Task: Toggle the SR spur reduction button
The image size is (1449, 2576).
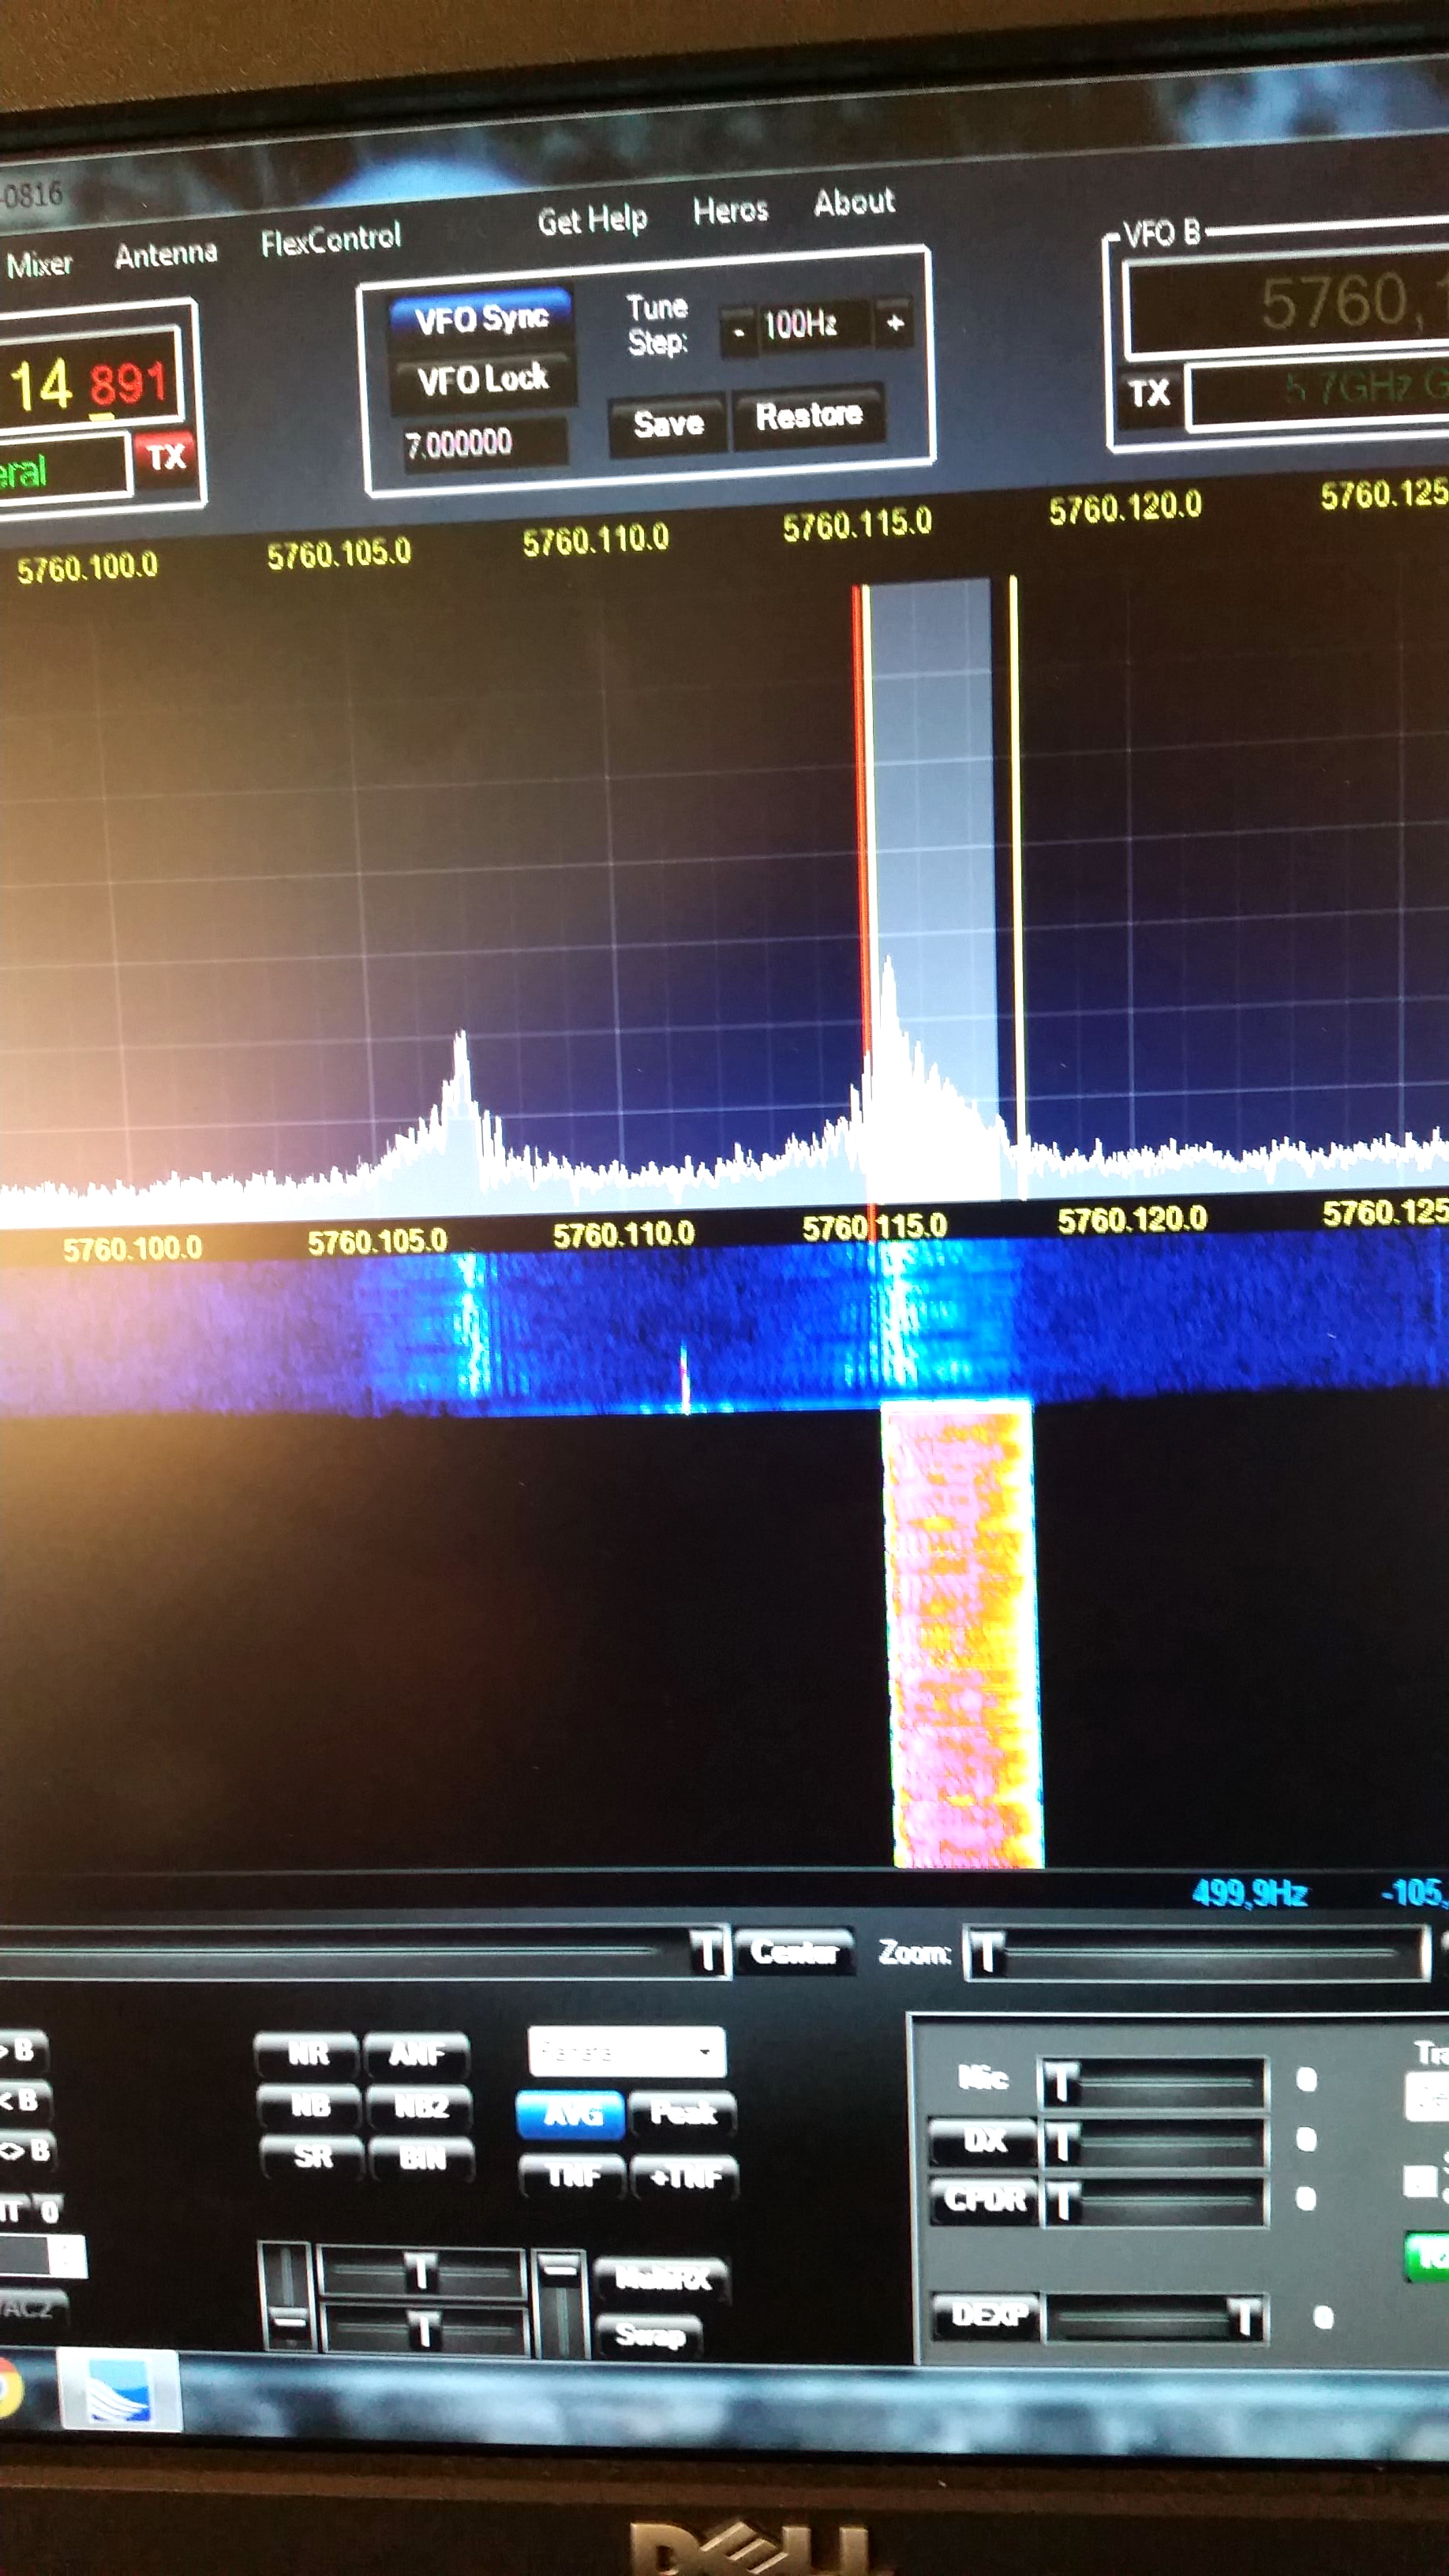Action: 313,2156
